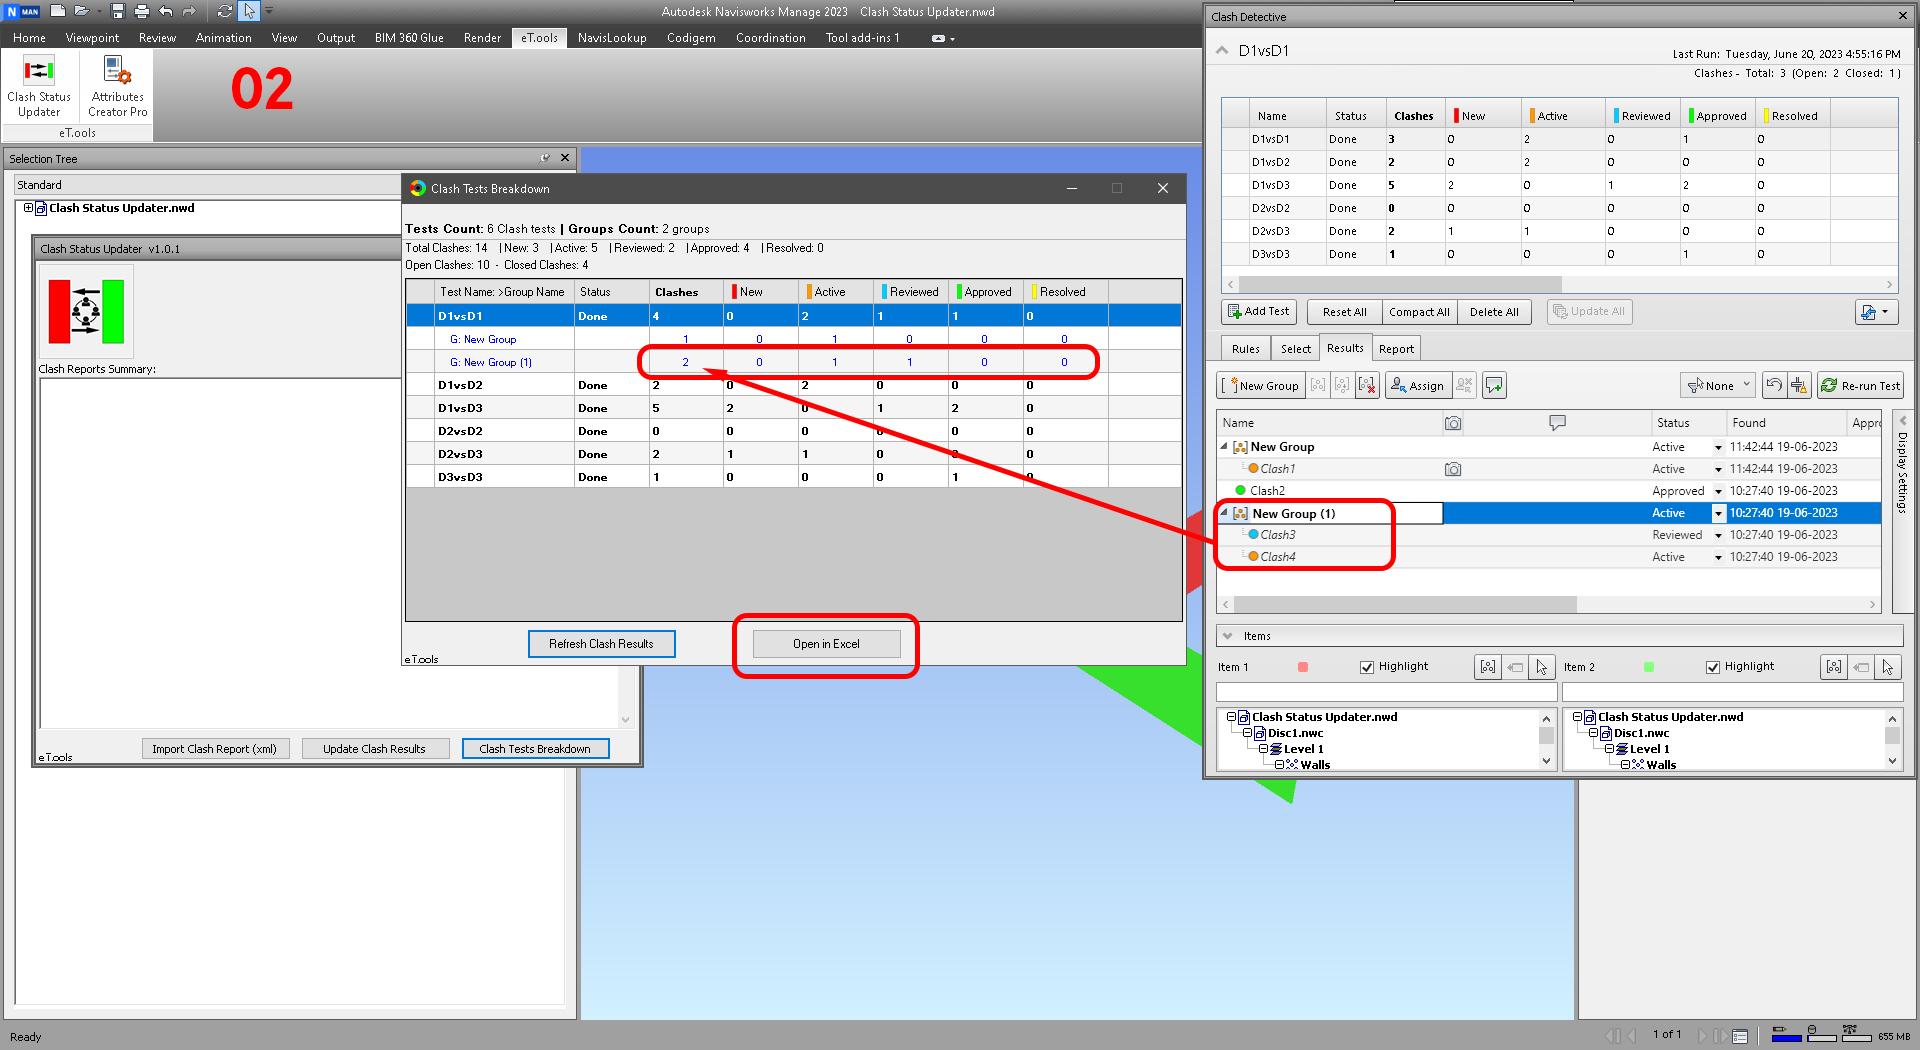This screenshot has height=1050, width=1920.
Task: Click the Add Comment speech bubble icon
Action: pos(1494,385)
